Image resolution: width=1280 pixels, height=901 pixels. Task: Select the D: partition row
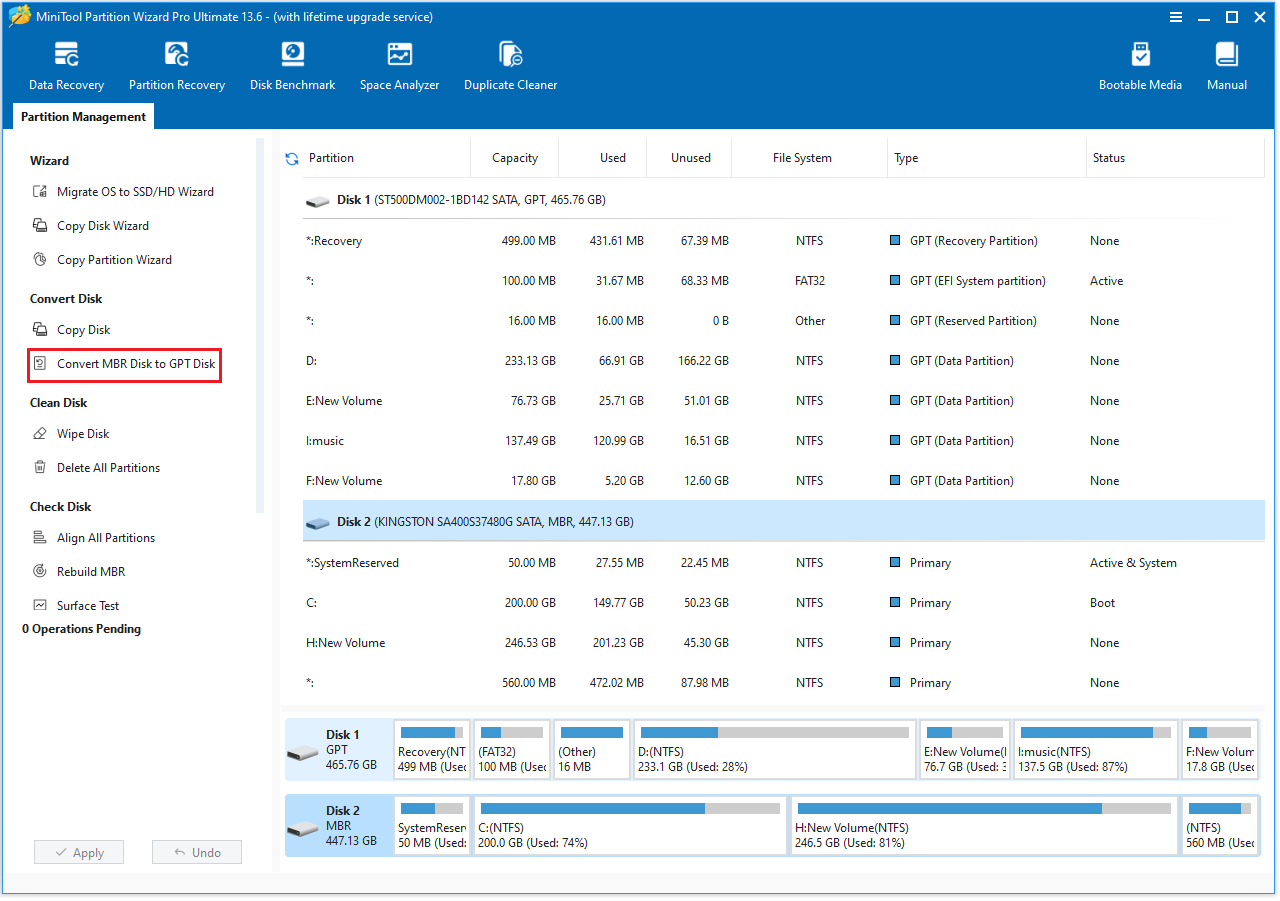tap(783, 361)
